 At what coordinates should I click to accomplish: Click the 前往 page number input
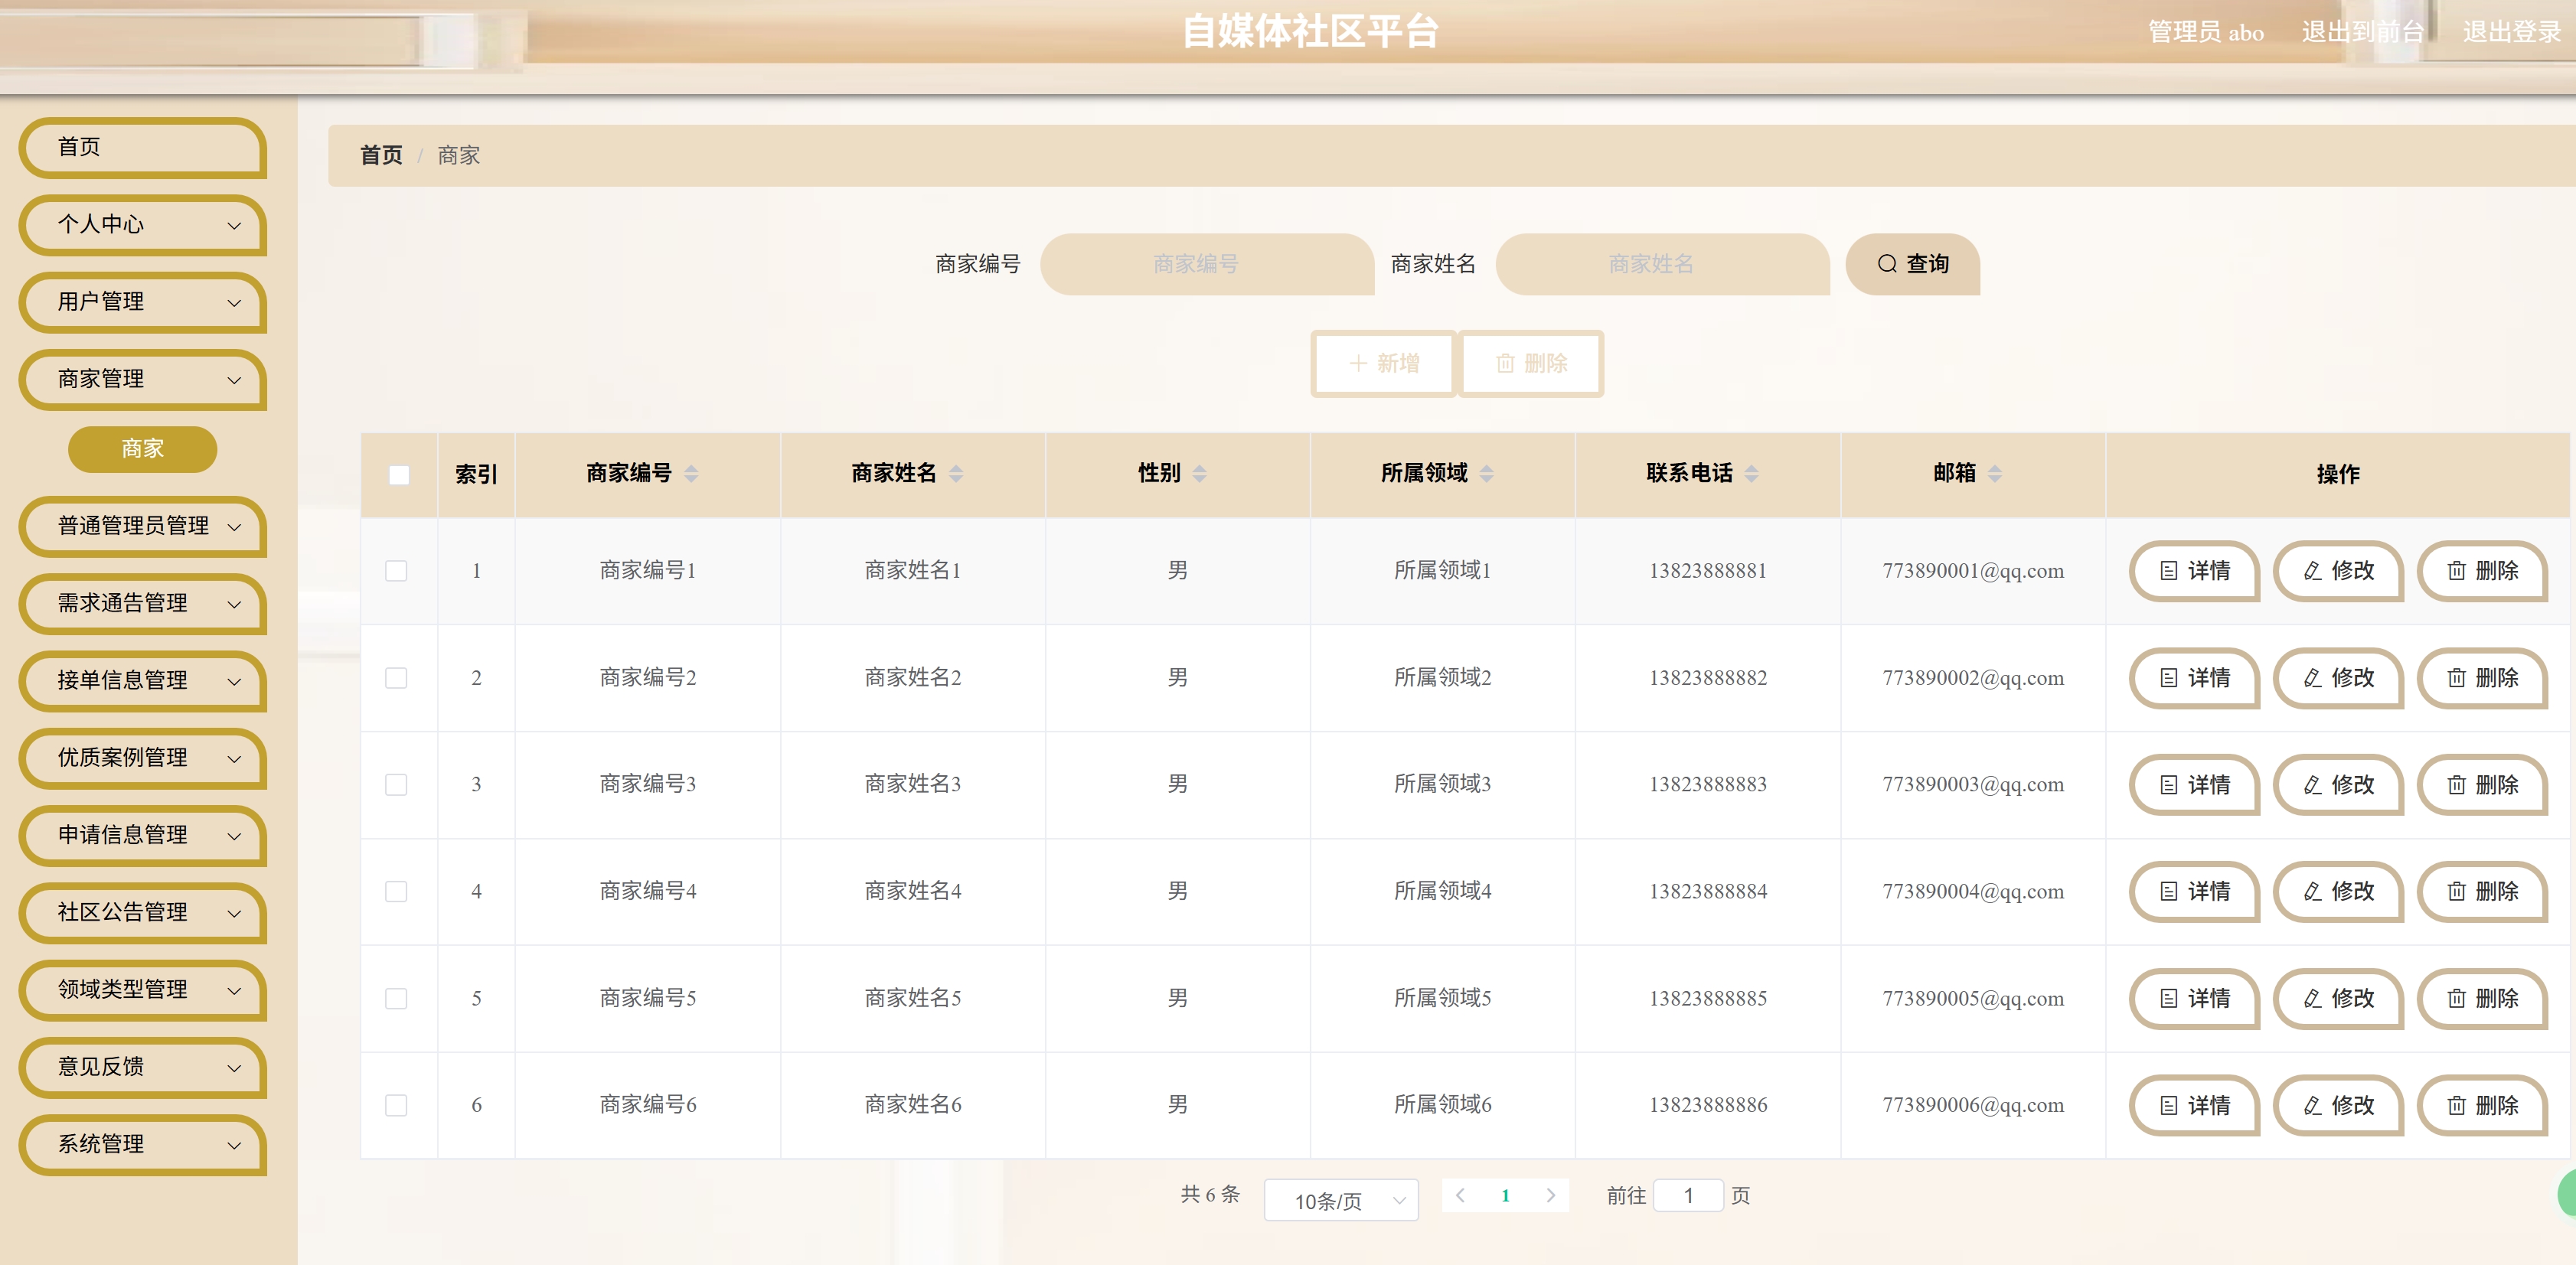coord(1688,1195)
